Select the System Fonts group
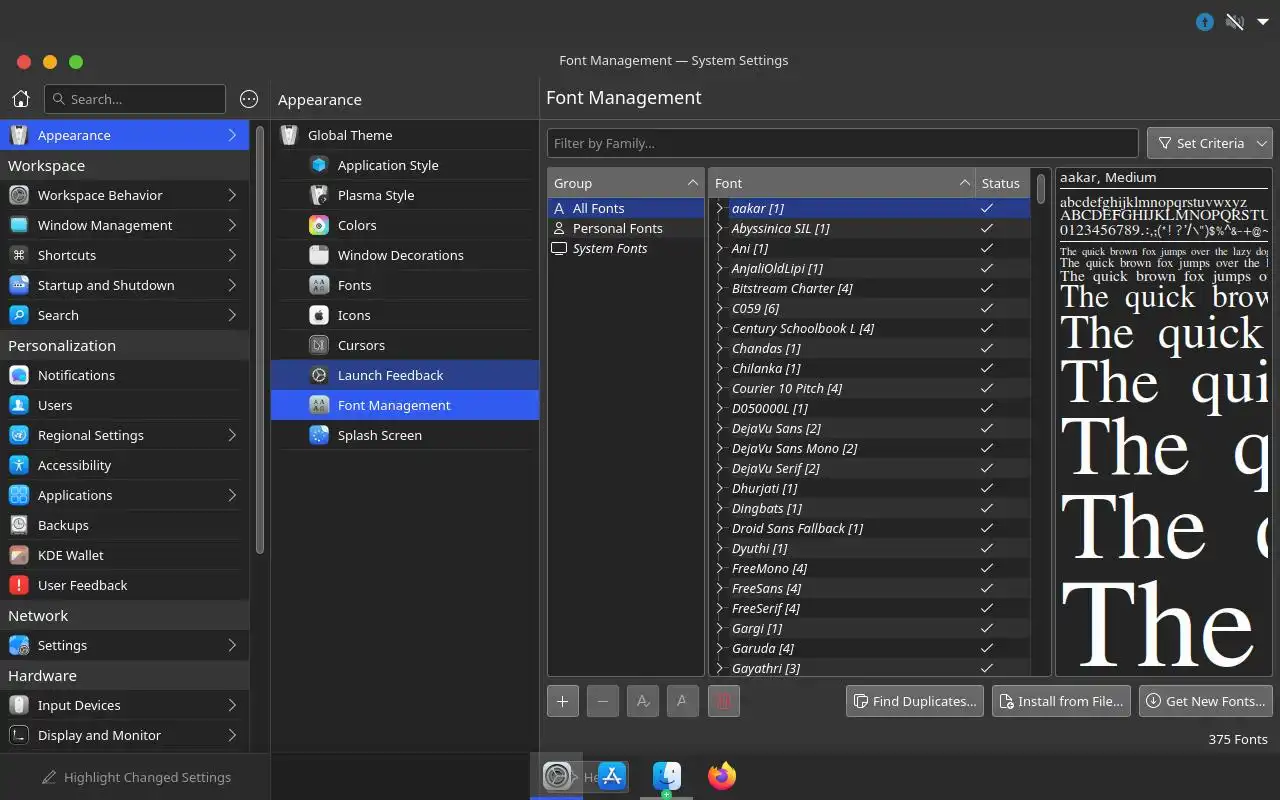 pyautogui.click(x=626, y=248)
